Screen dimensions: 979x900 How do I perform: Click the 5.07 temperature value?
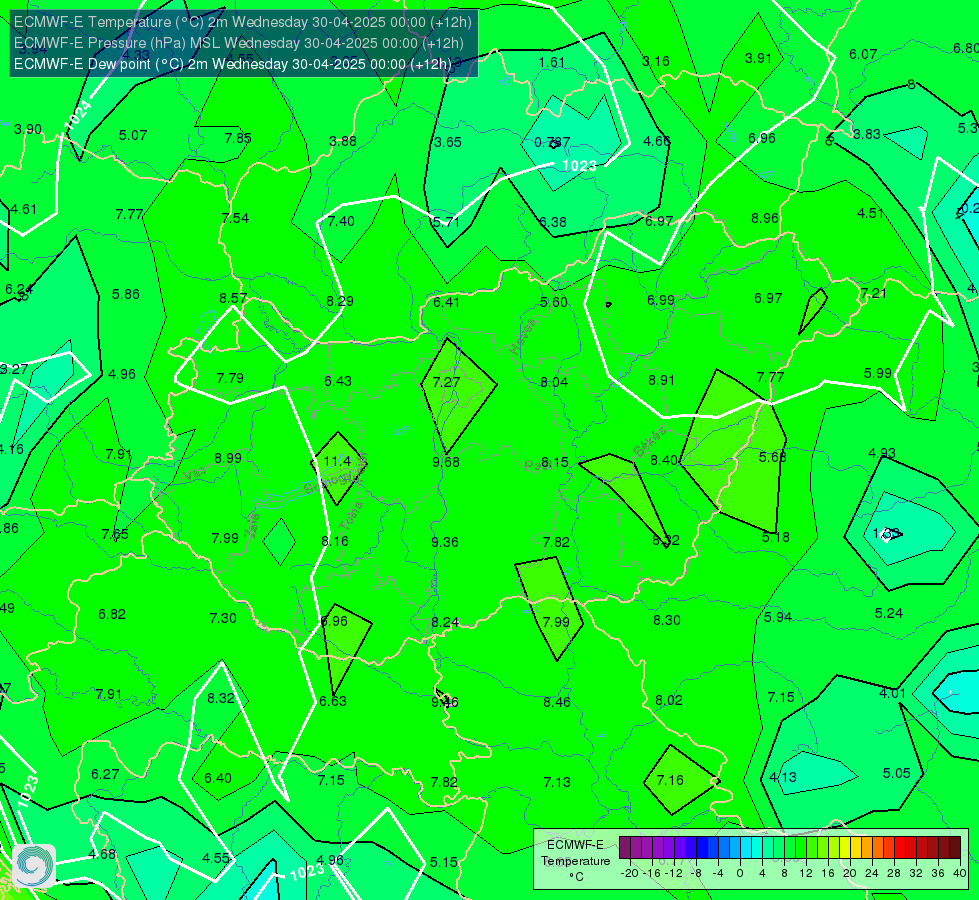point(133,135)
